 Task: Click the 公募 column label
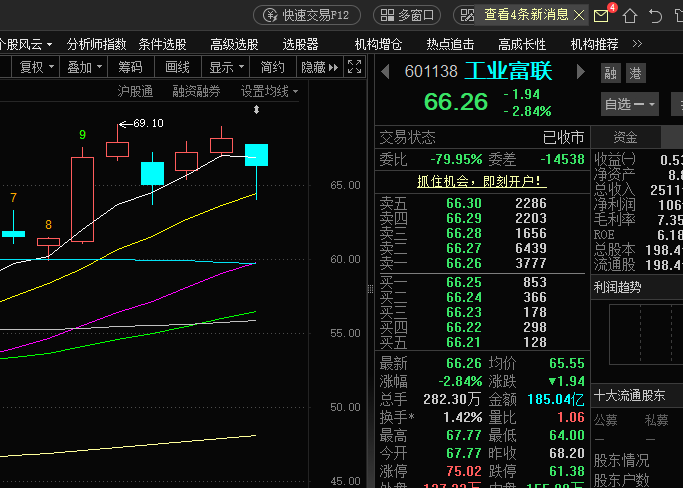605,420
